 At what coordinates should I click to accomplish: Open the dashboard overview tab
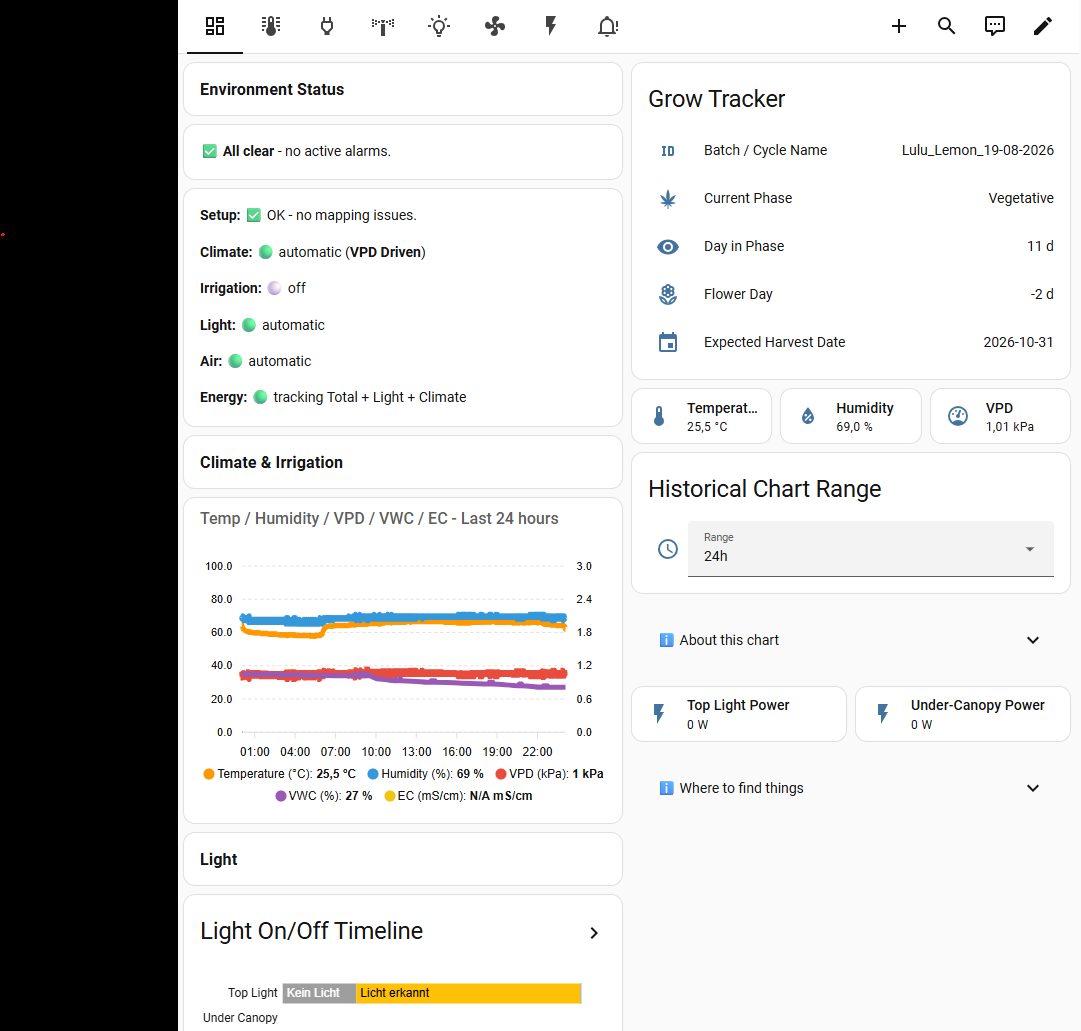point(214,26)
